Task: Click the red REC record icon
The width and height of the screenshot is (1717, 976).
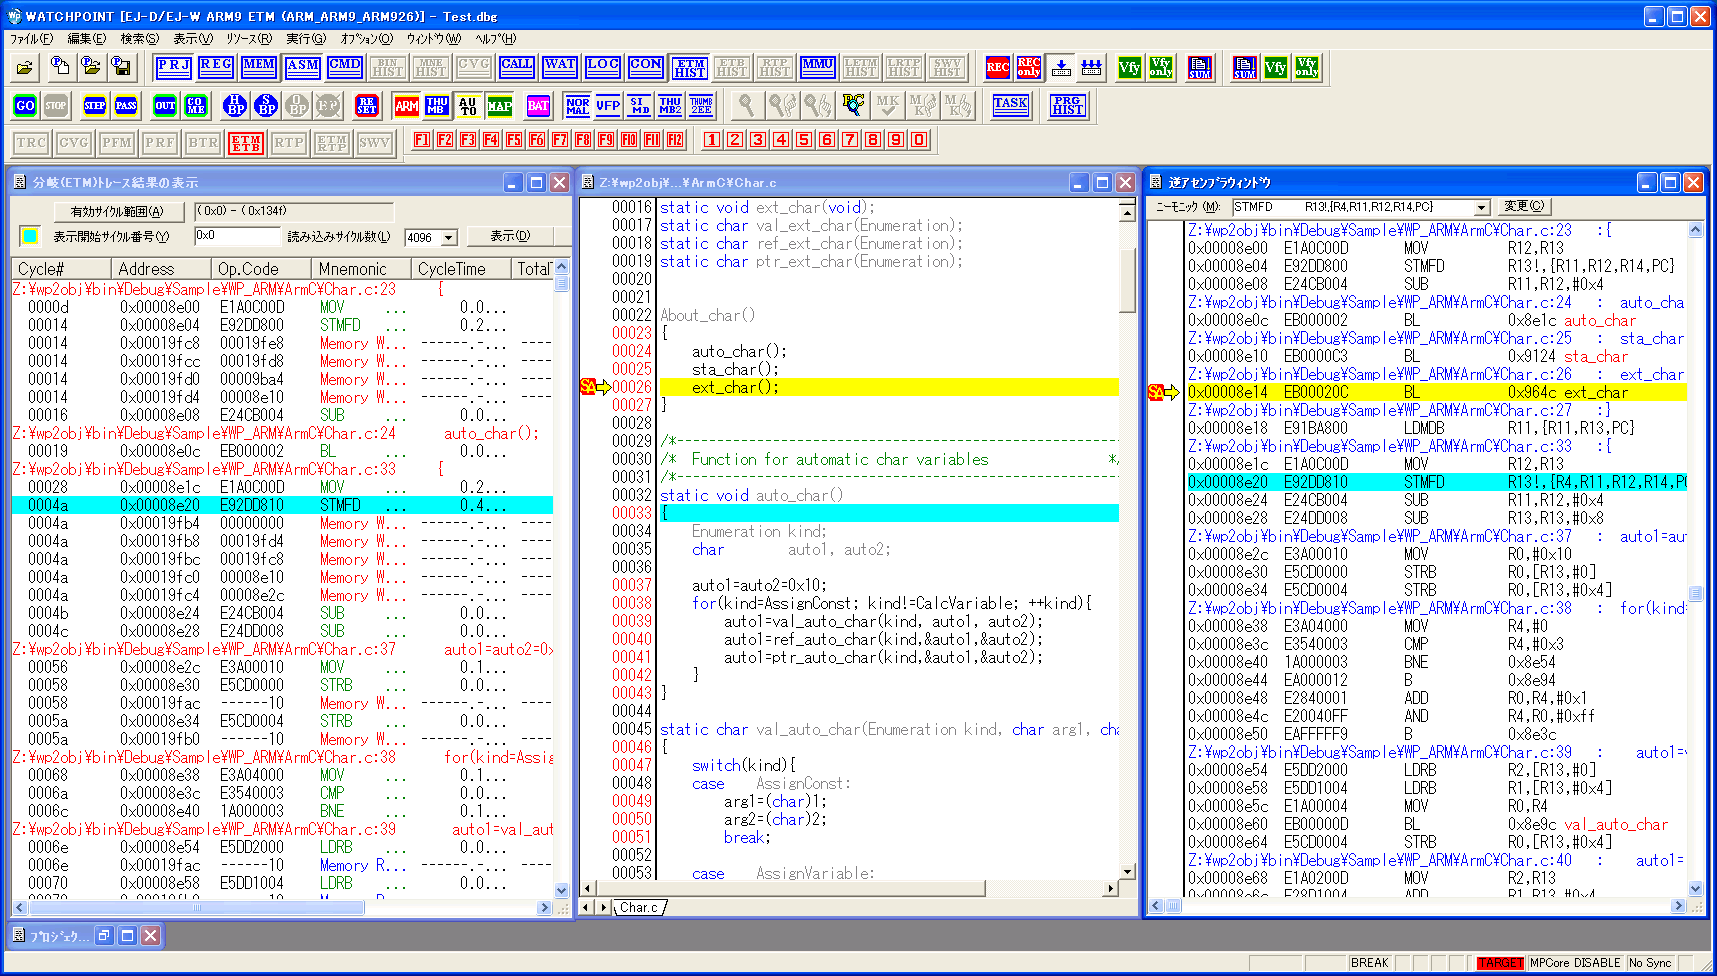Action: [x=997, y=67]
